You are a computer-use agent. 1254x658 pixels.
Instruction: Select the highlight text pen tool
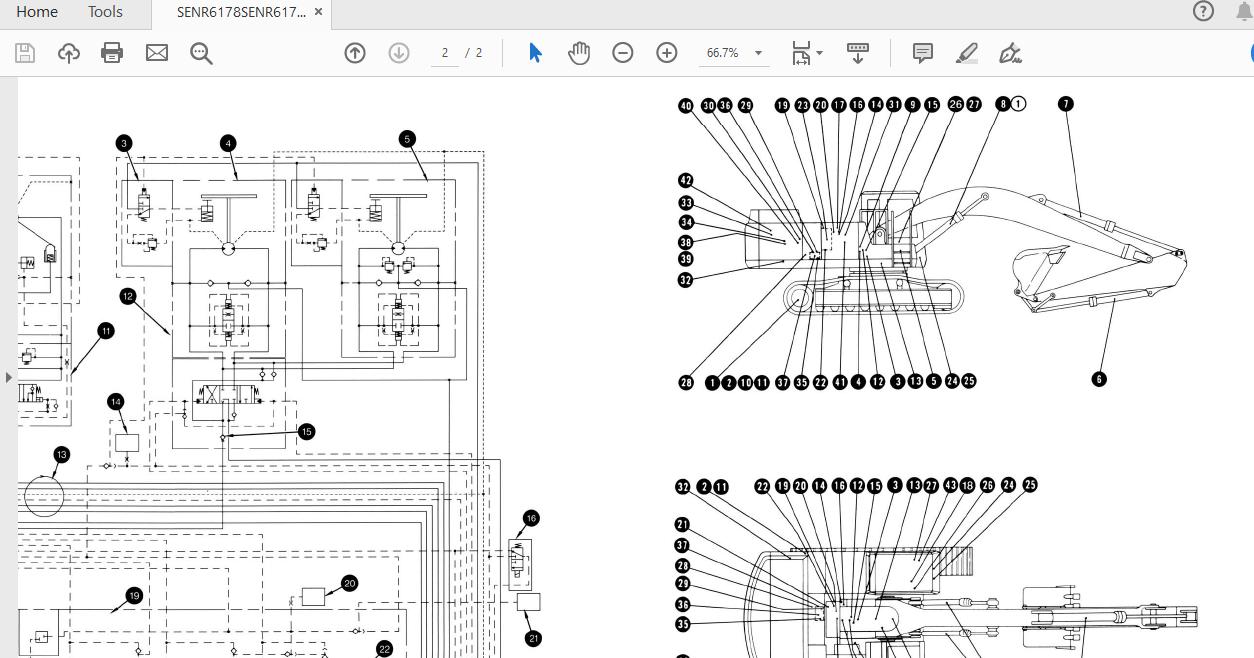pos(967,53)
